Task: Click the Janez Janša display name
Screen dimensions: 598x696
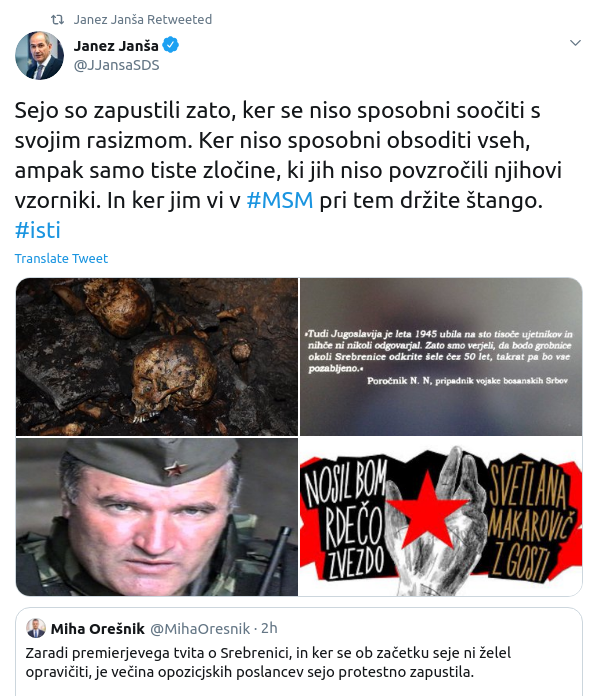Action: tap(116, 46)
